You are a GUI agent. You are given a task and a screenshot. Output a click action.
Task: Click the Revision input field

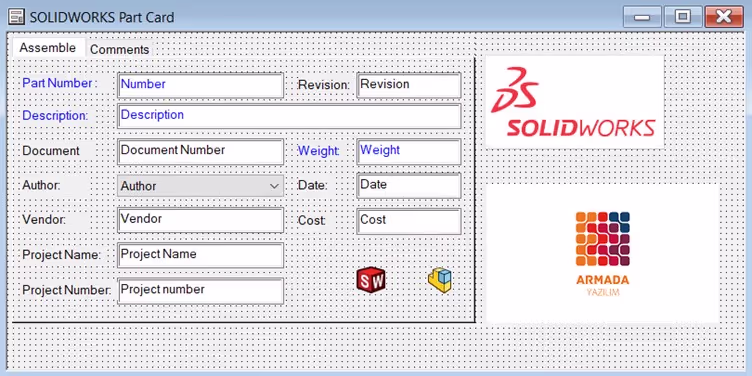coord(409,85)
